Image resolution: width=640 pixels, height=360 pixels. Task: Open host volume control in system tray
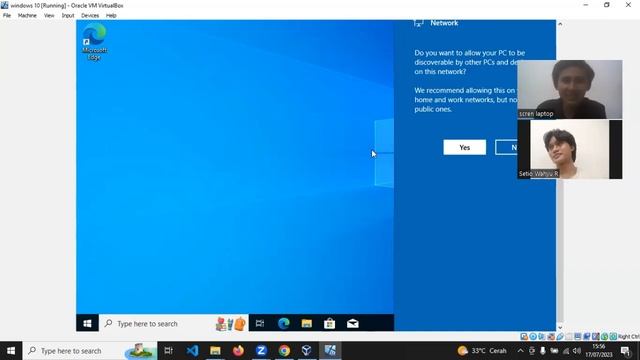(576, 351)
